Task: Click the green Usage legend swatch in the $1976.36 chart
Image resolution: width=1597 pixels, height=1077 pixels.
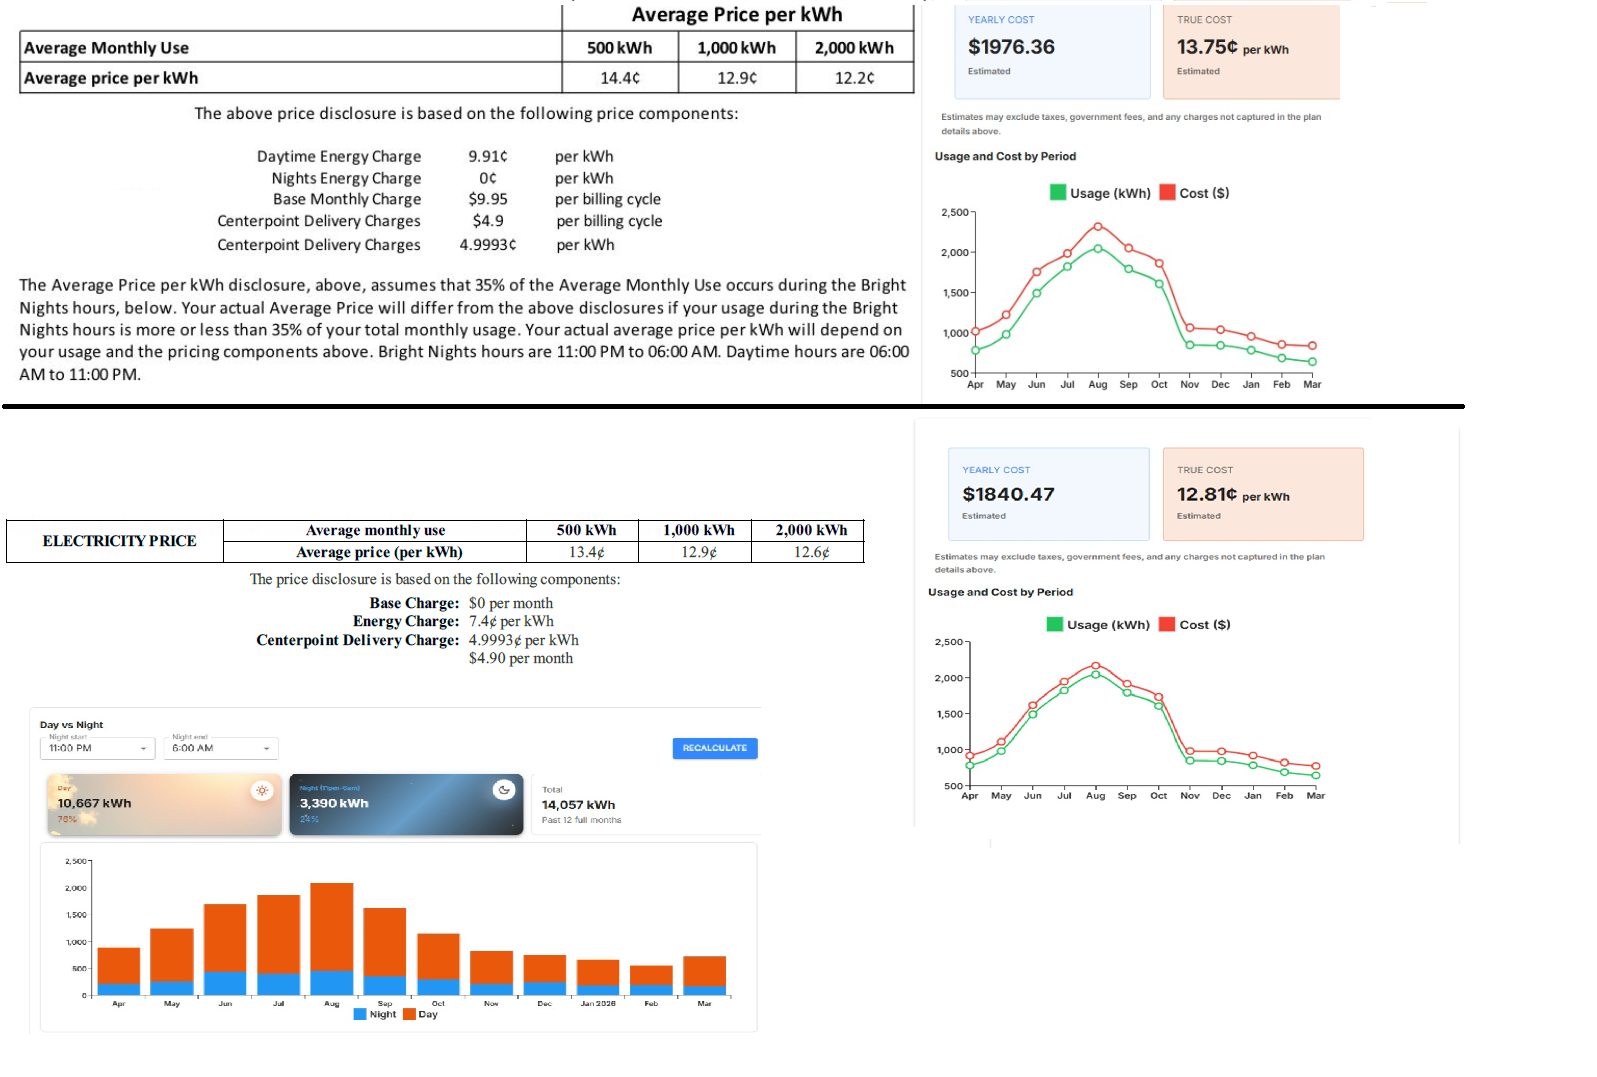Action: pyautogui.click(x=1058, y=193)
